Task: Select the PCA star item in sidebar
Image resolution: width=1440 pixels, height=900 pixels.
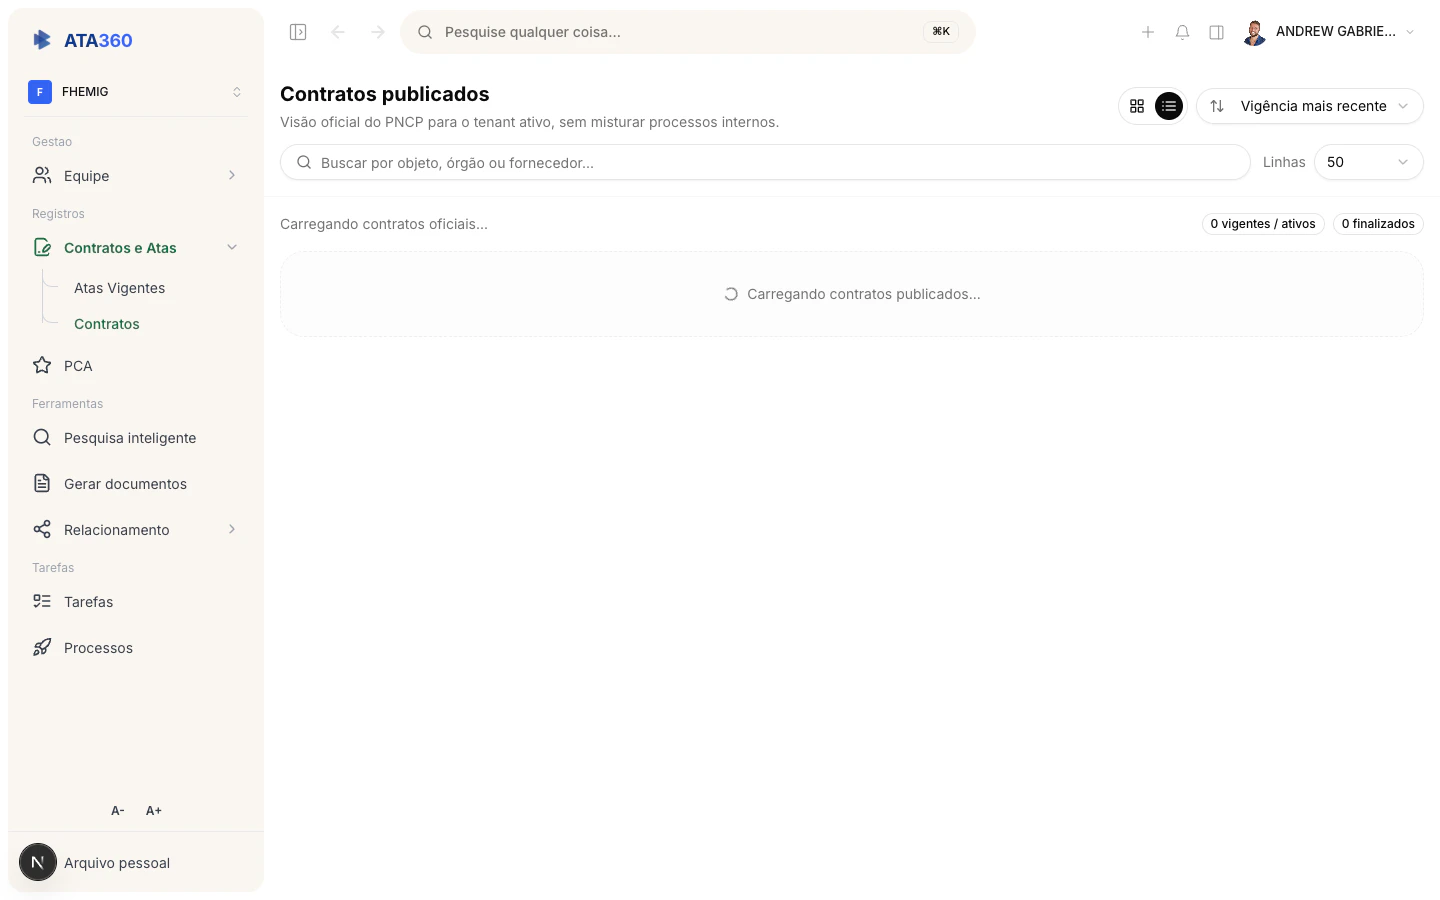Action: pos(78,366)
